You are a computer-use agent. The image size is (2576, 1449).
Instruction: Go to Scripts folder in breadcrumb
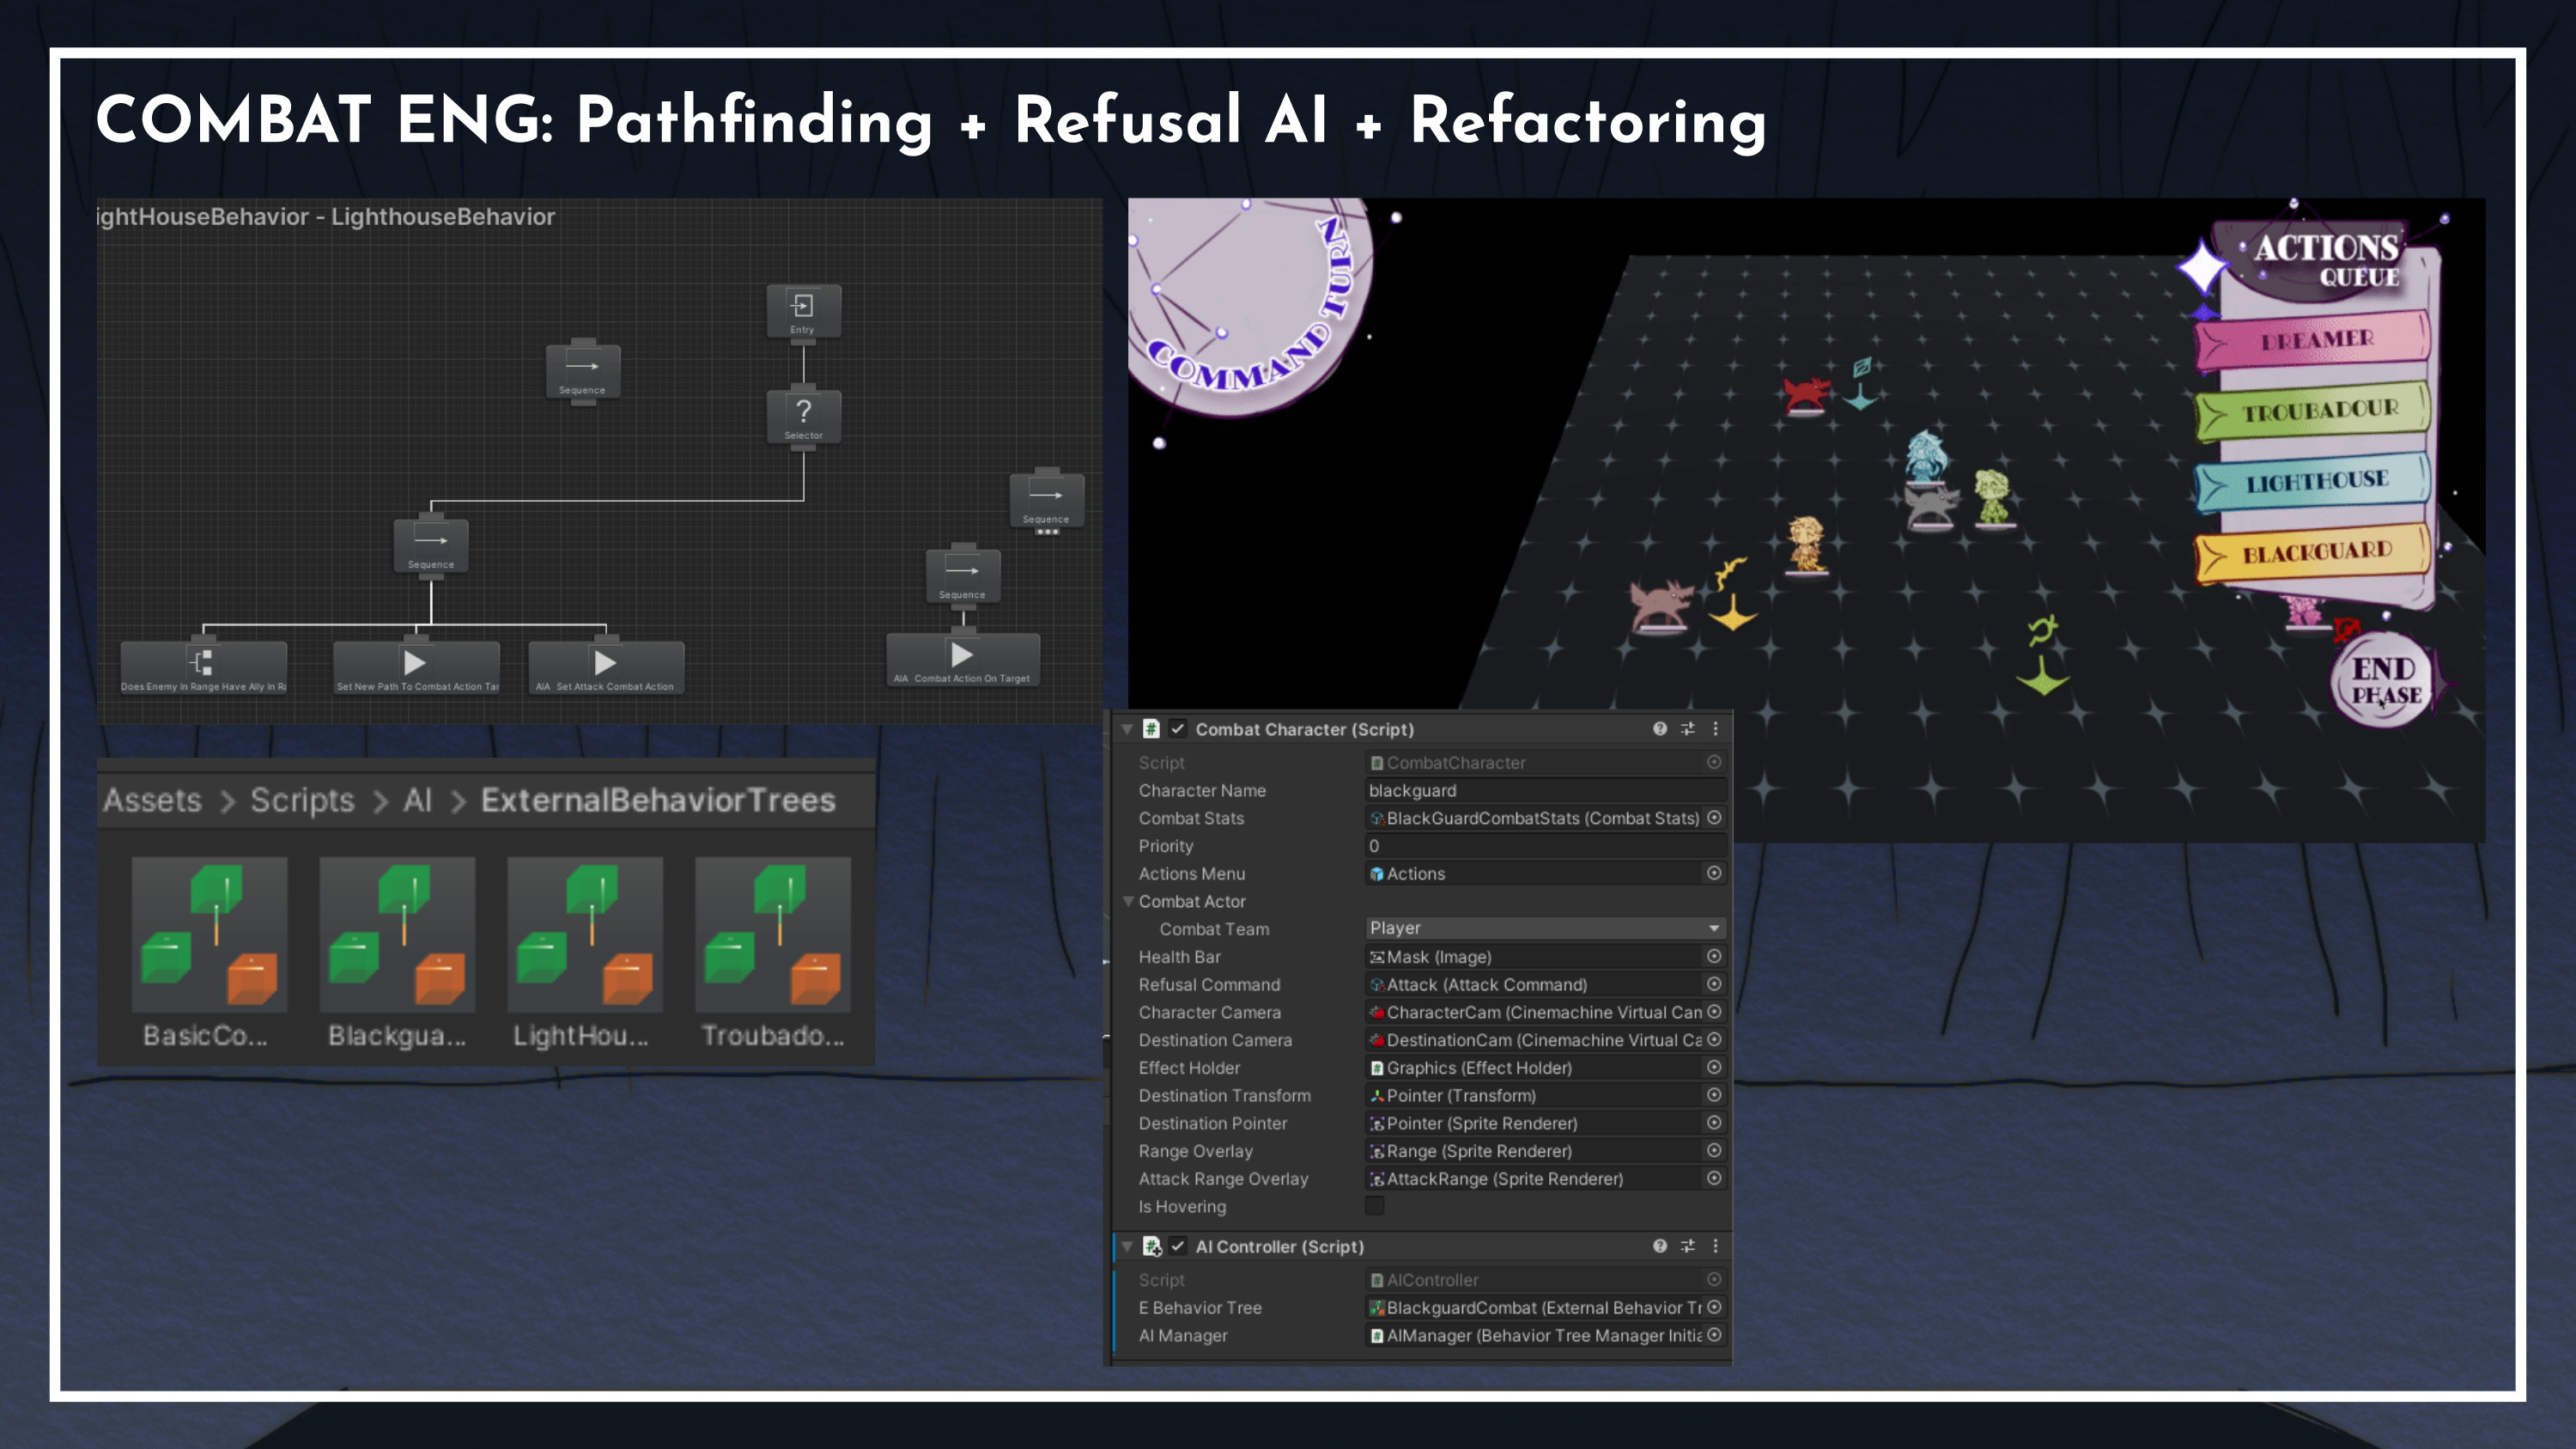pyautogui.click(x=302, y=800)
